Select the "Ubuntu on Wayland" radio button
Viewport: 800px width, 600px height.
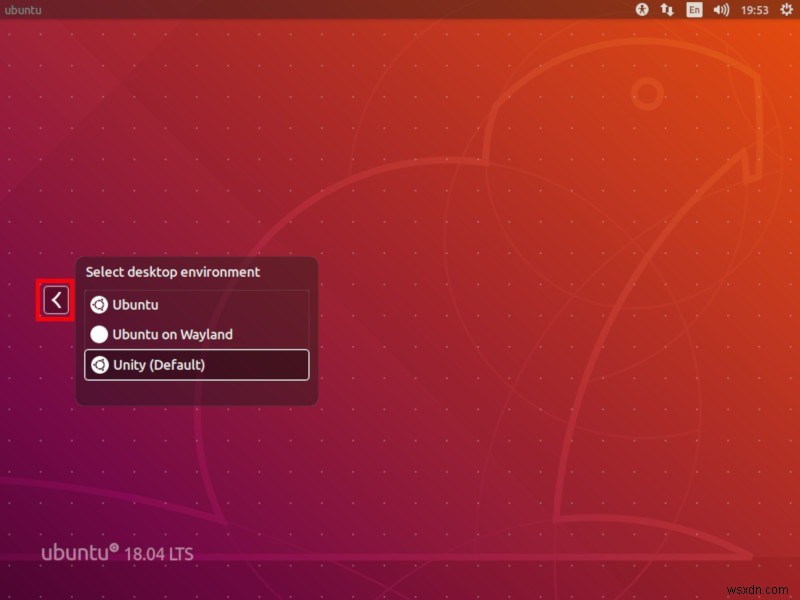pos(99,335)
